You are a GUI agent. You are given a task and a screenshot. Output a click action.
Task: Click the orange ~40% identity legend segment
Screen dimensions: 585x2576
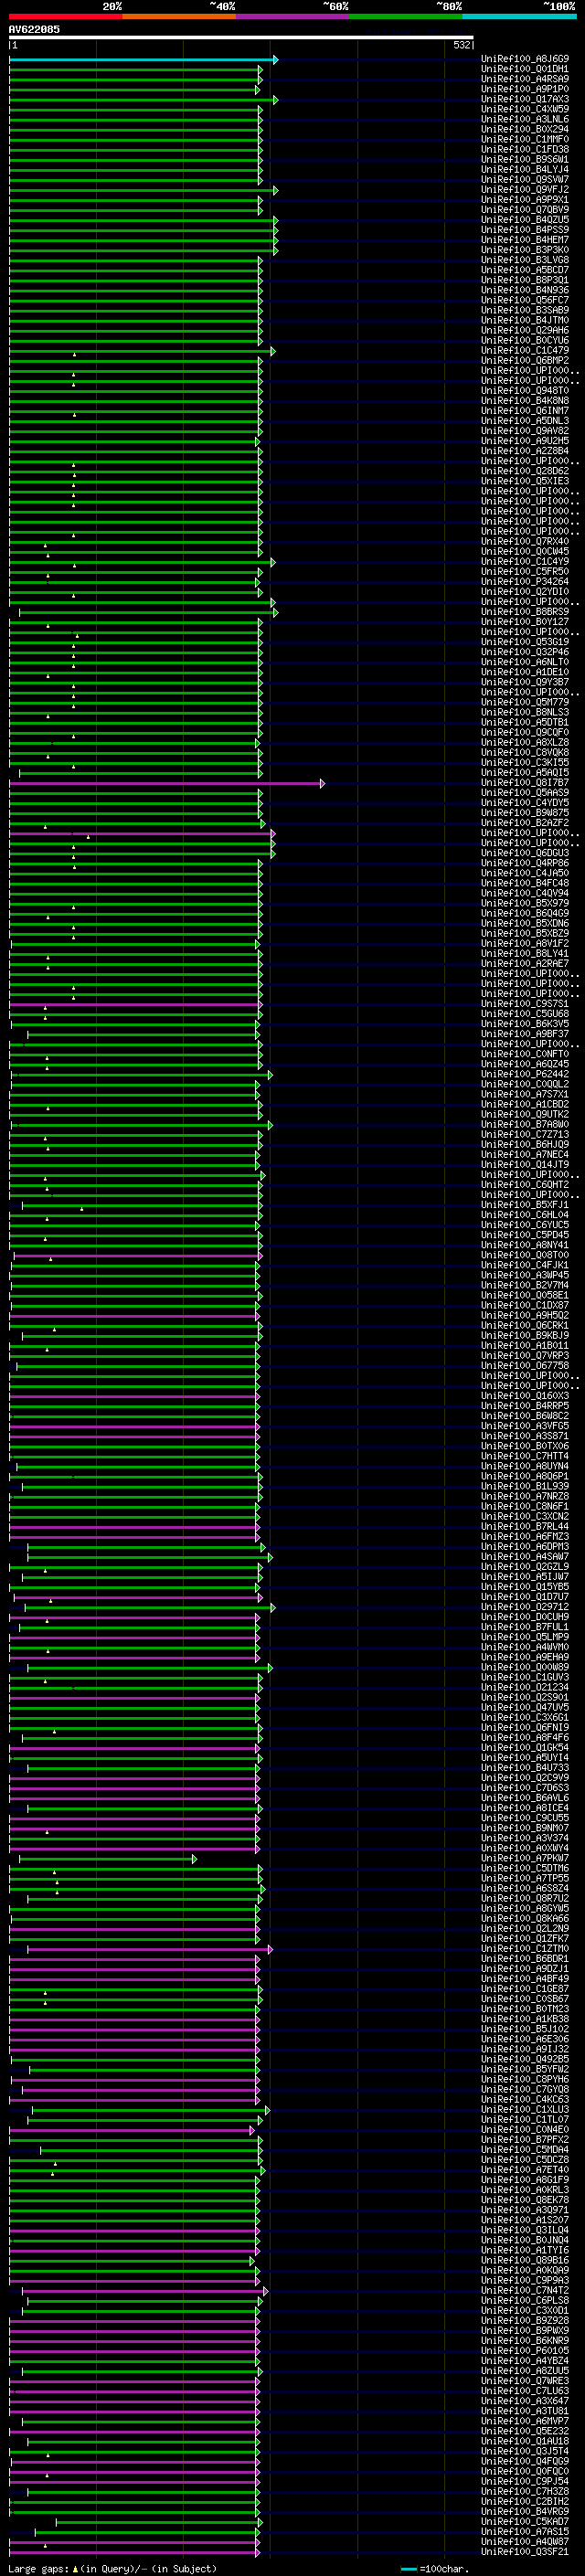[x=179, y=17]
